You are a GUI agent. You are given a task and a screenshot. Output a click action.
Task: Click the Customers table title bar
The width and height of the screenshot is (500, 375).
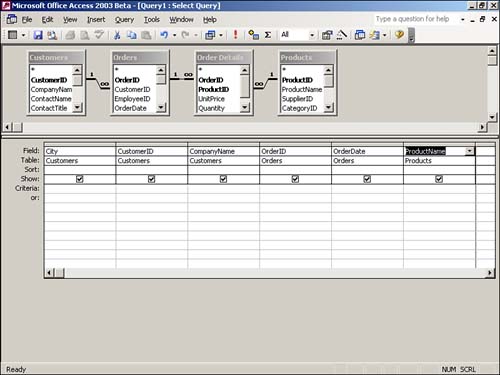tap(56, 57)
